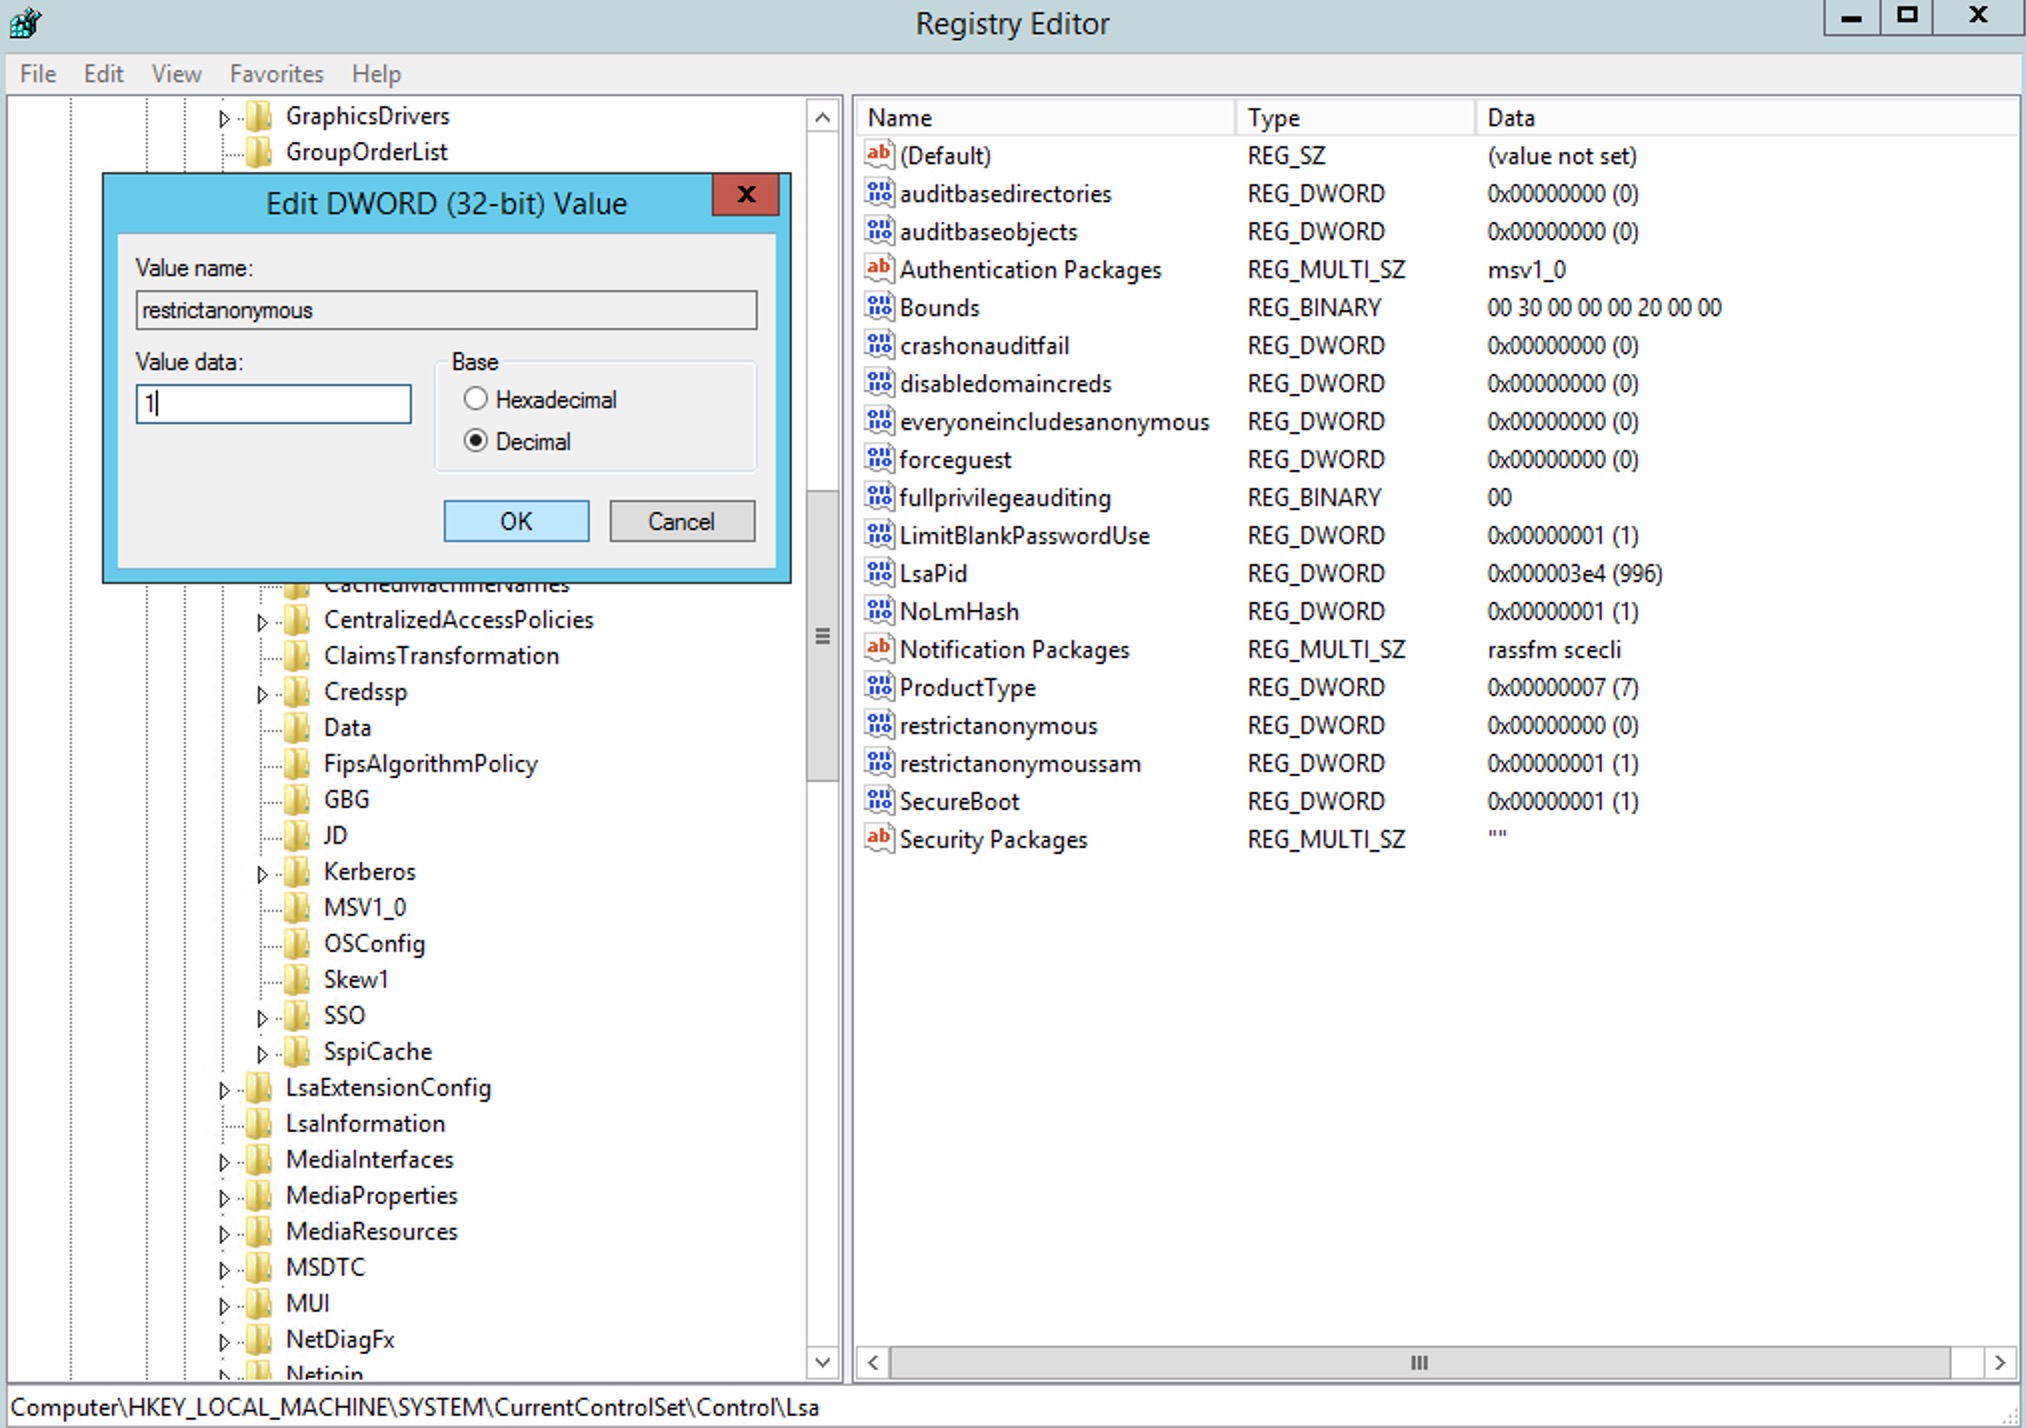Select the GroupOrderList tree item

[367, 152]
